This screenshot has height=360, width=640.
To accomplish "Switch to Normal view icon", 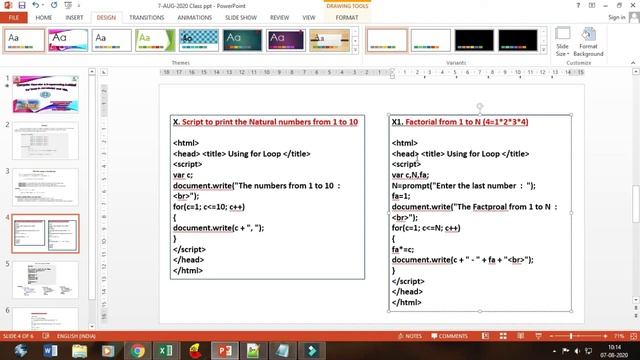I will [485, 336].
